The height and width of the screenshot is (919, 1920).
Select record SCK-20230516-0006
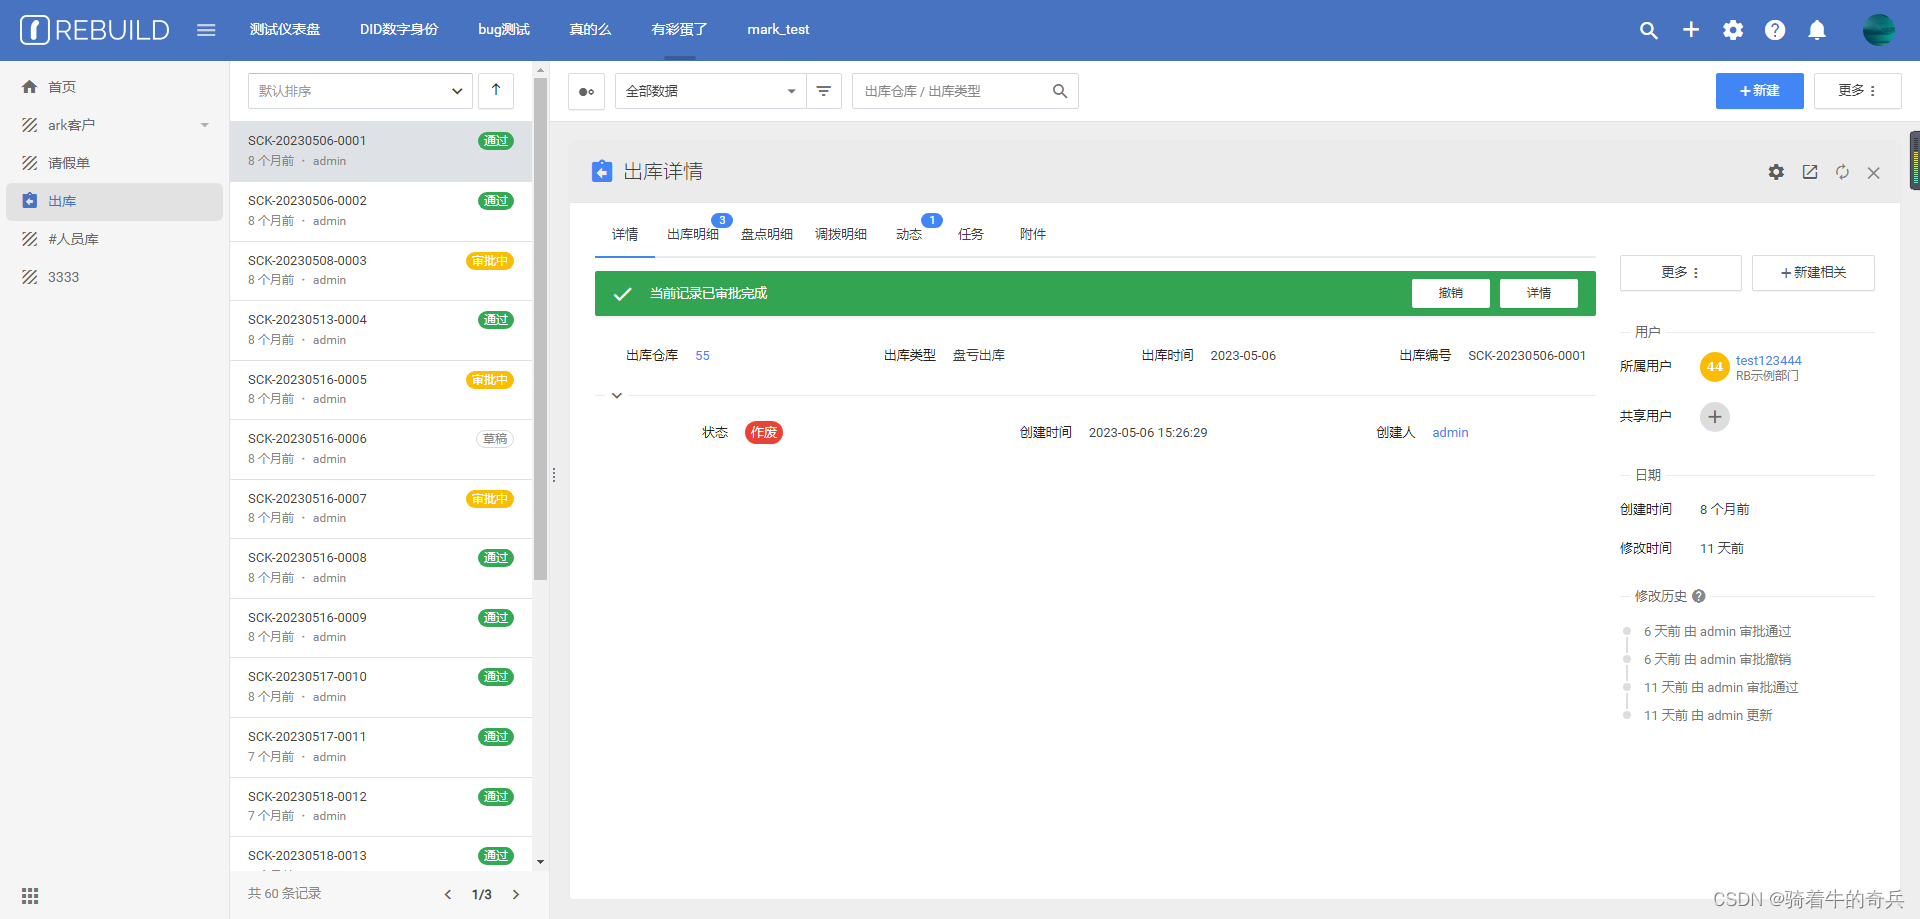[381, 449]
